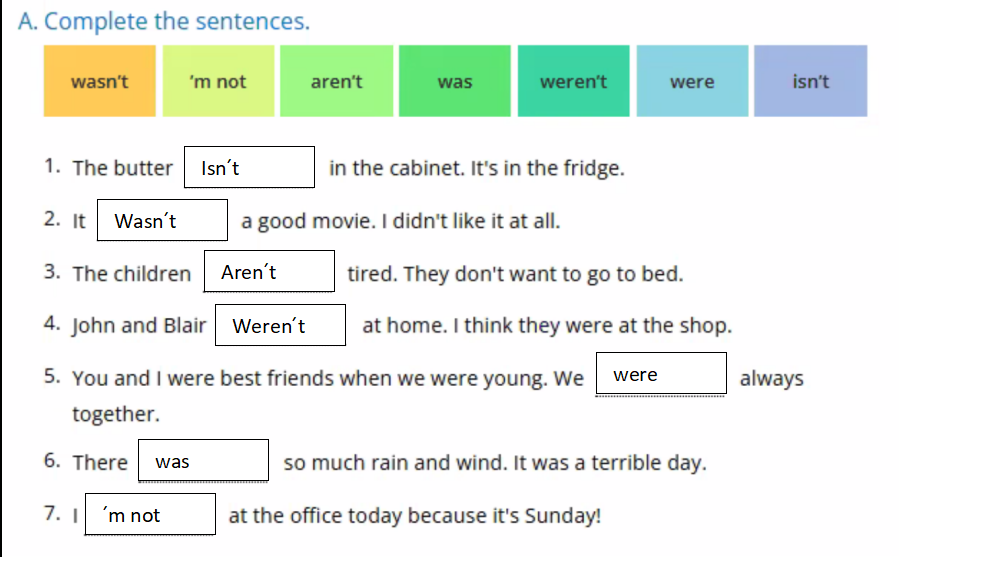
Task: Pick the teal "weren't" word tile
Action: [x=573, y=82]
